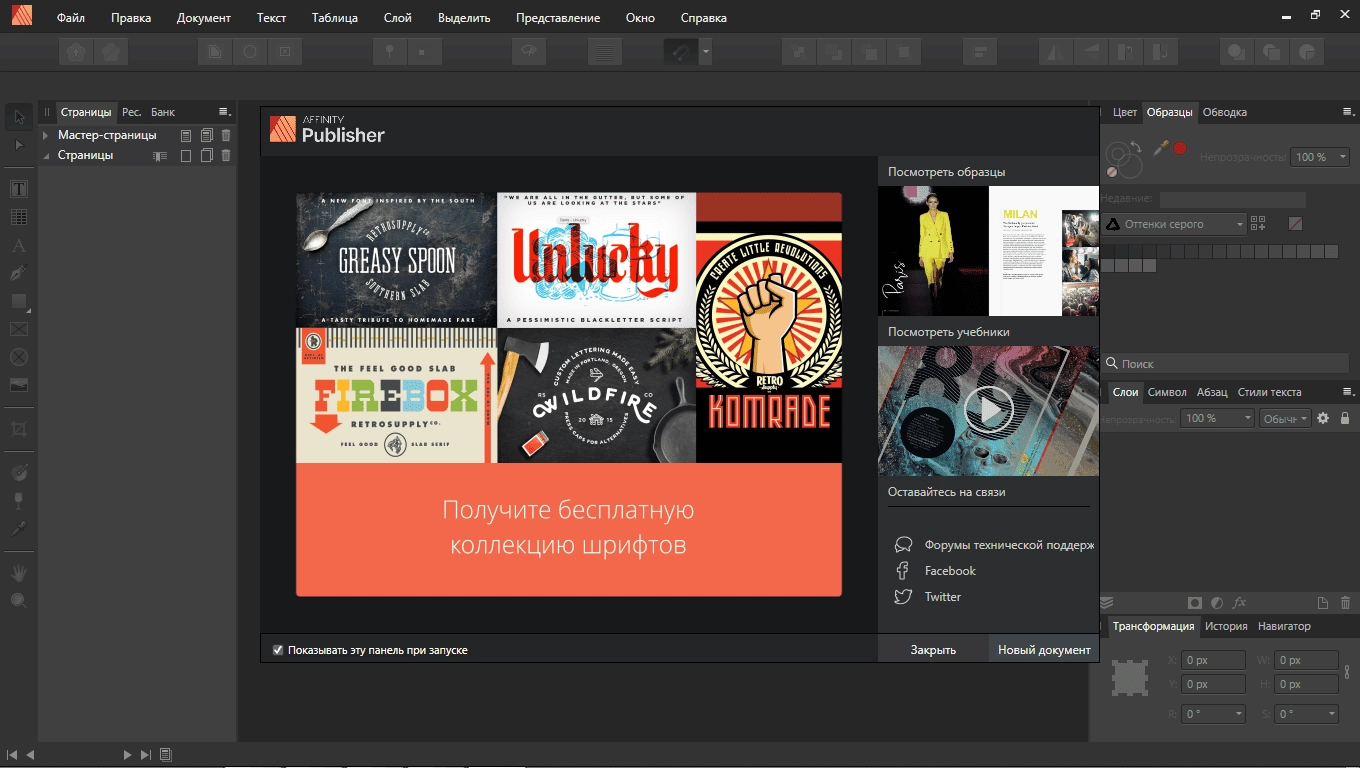Open Файл menu
This screenshot has width=1360, height=768.
tap(71, 18)
